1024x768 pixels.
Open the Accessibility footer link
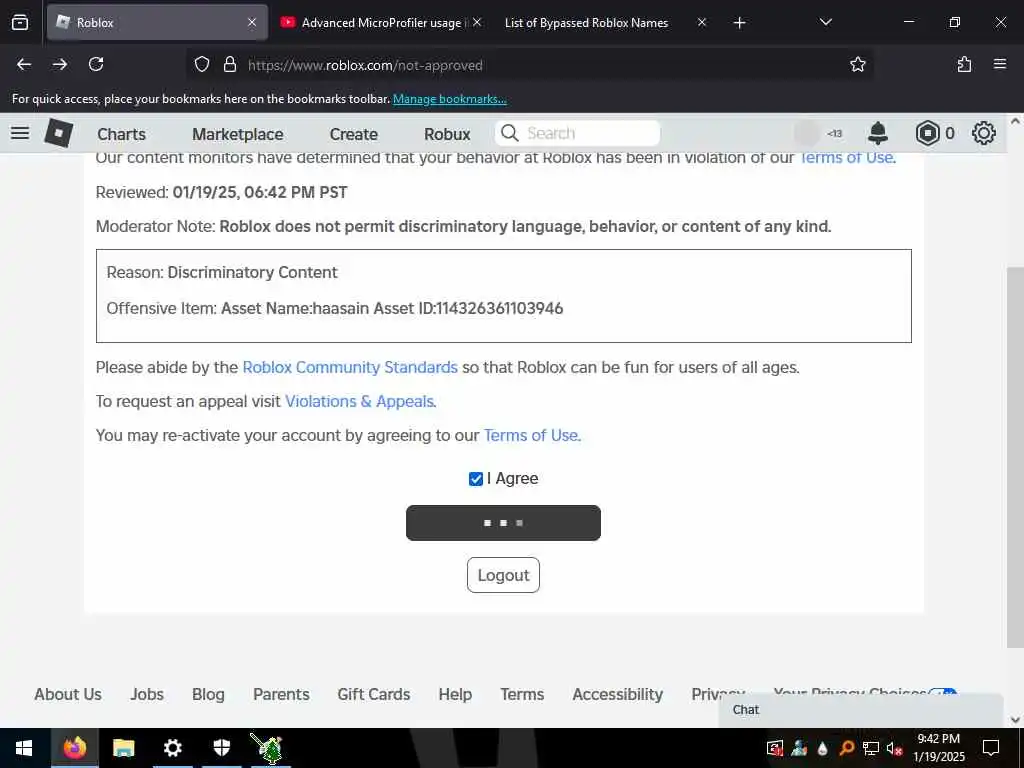click(618, 694)
